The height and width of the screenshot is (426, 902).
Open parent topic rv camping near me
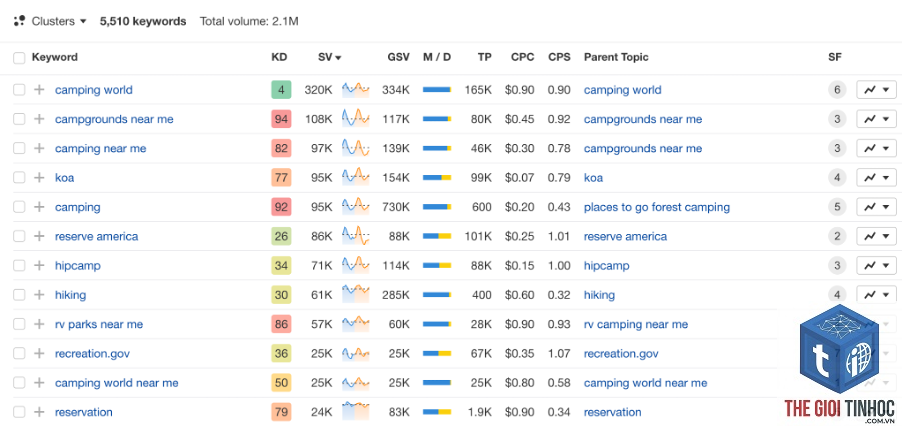point(636,324)
